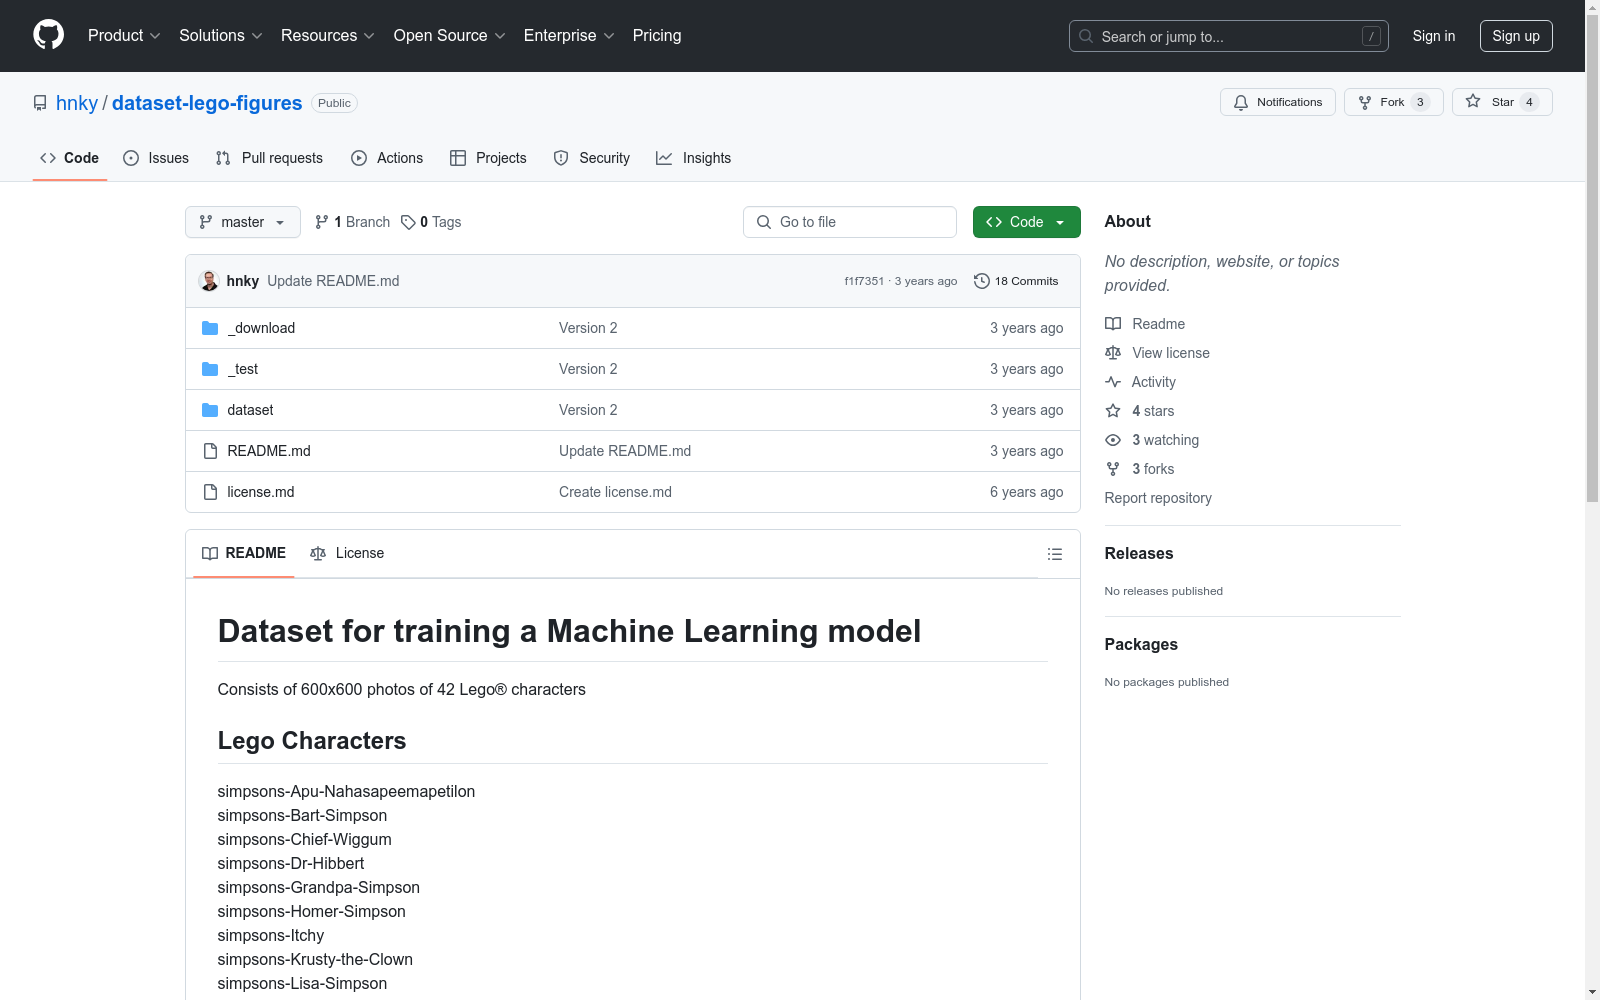This screenshot has width=1600, height=1000.
Task: Click the fork count badge 3
Action: 1420,102
